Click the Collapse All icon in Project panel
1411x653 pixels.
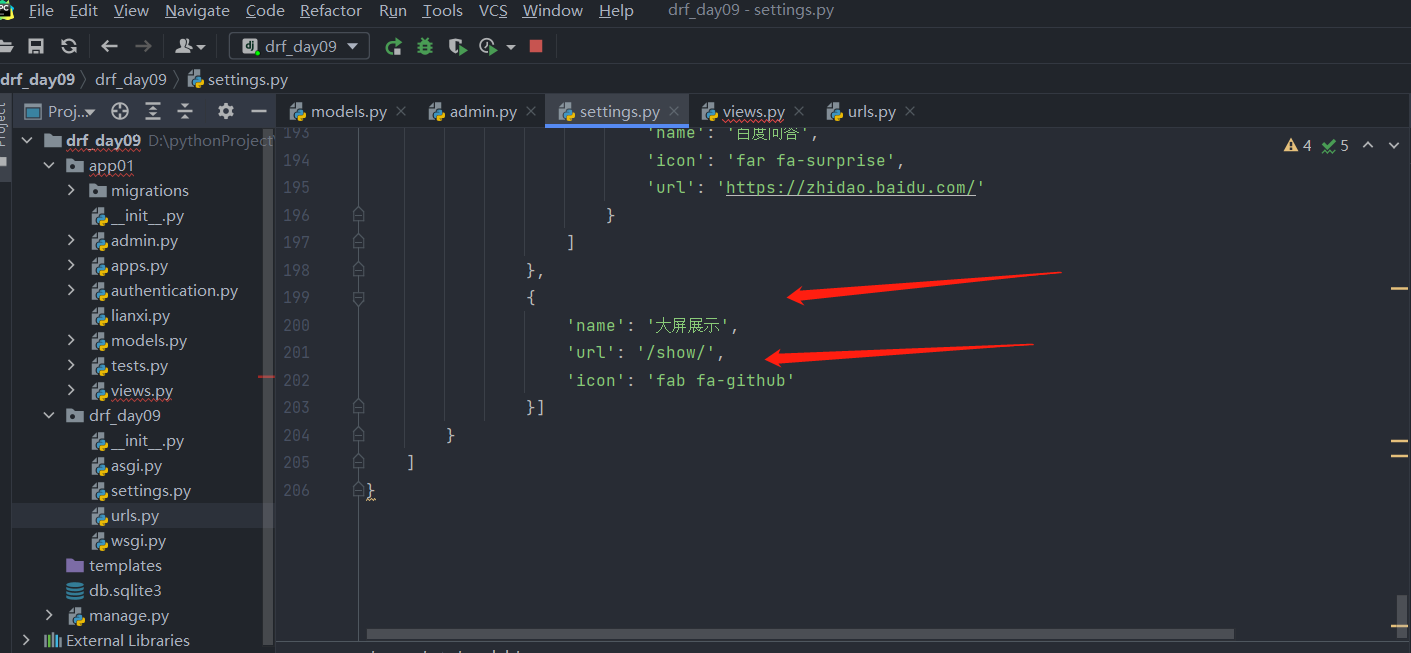pos(185,111)
